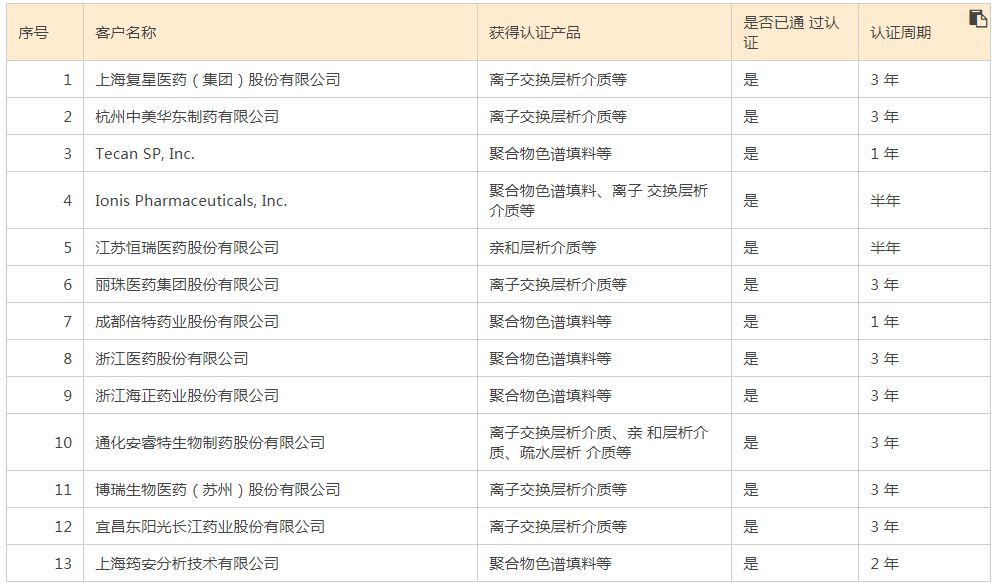Select the 认证周期 column header
The height and width of the screenshot is (587, 995).
click(x=900, y=33)
